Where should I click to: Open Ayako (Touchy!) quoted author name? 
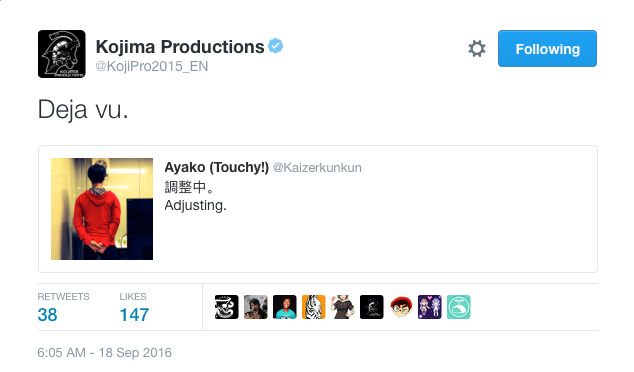point(216,167)
